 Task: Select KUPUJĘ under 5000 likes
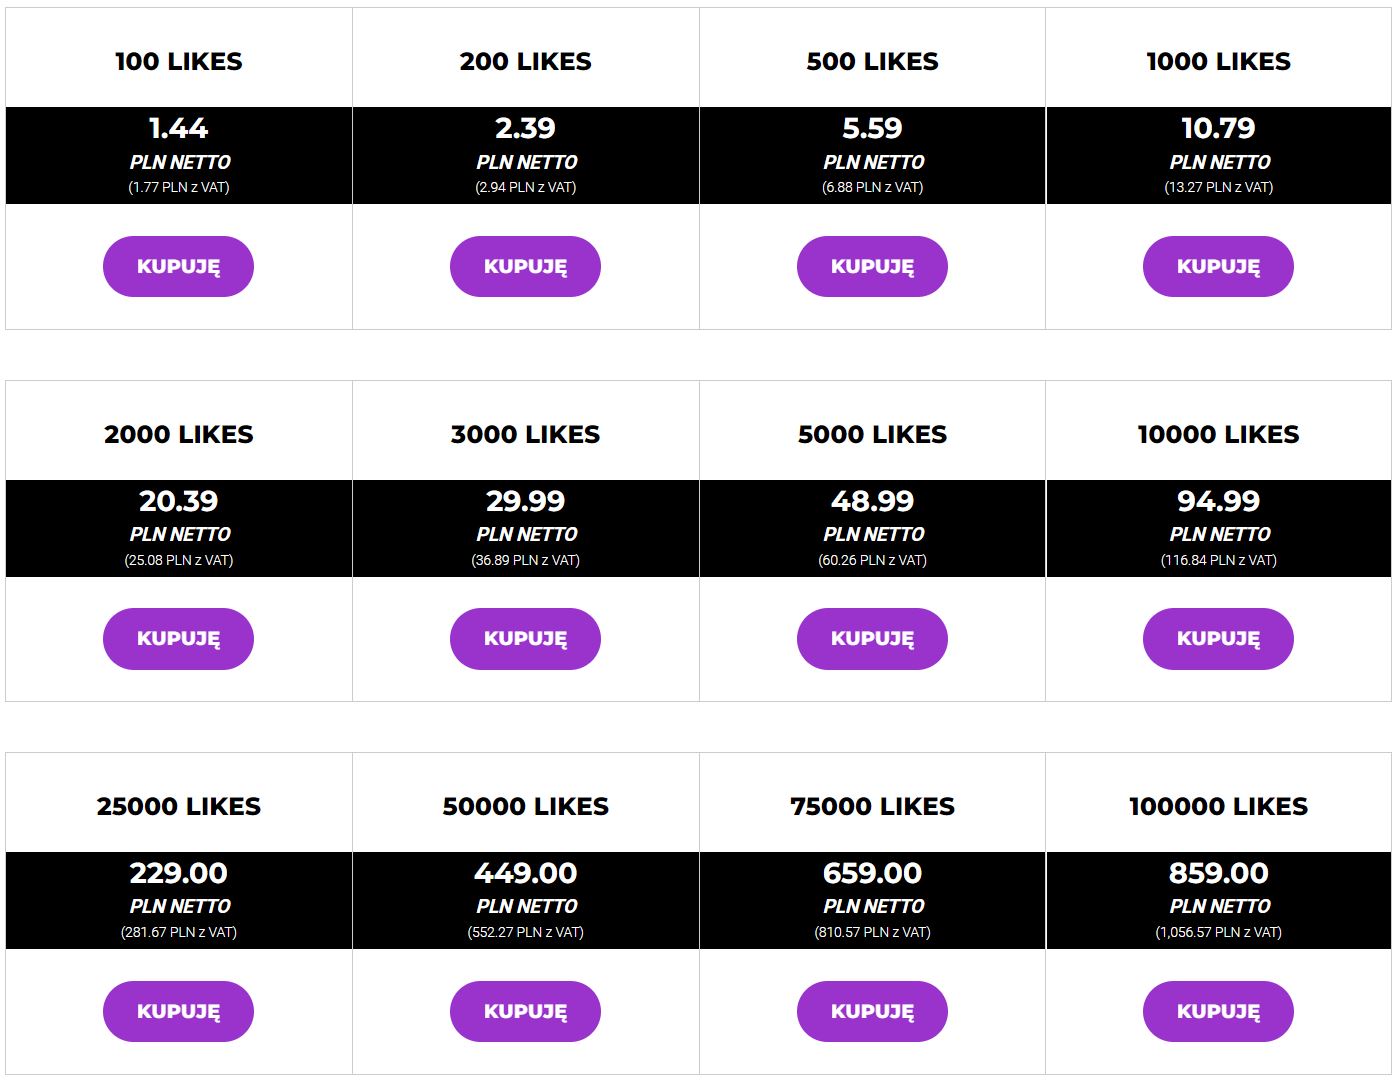[x=872, y=638]
